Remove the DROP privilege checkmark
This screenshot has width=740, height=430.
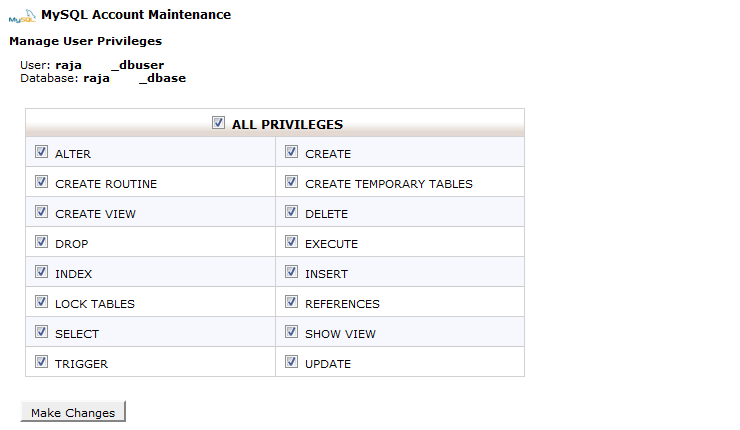click(x=42, y=243)
